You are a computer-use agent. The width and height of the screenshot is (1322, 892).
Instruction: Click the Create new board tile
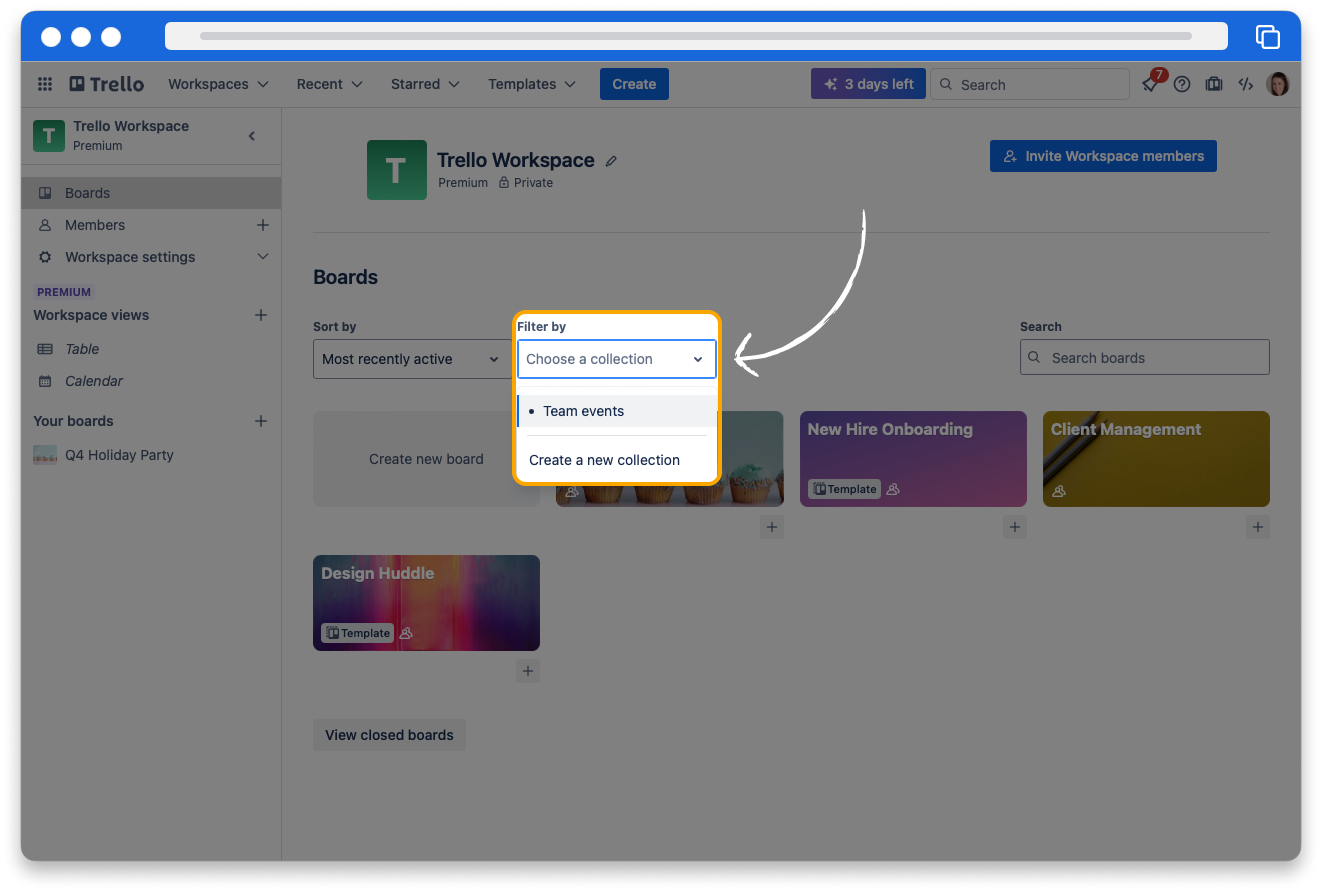(426, 459)
